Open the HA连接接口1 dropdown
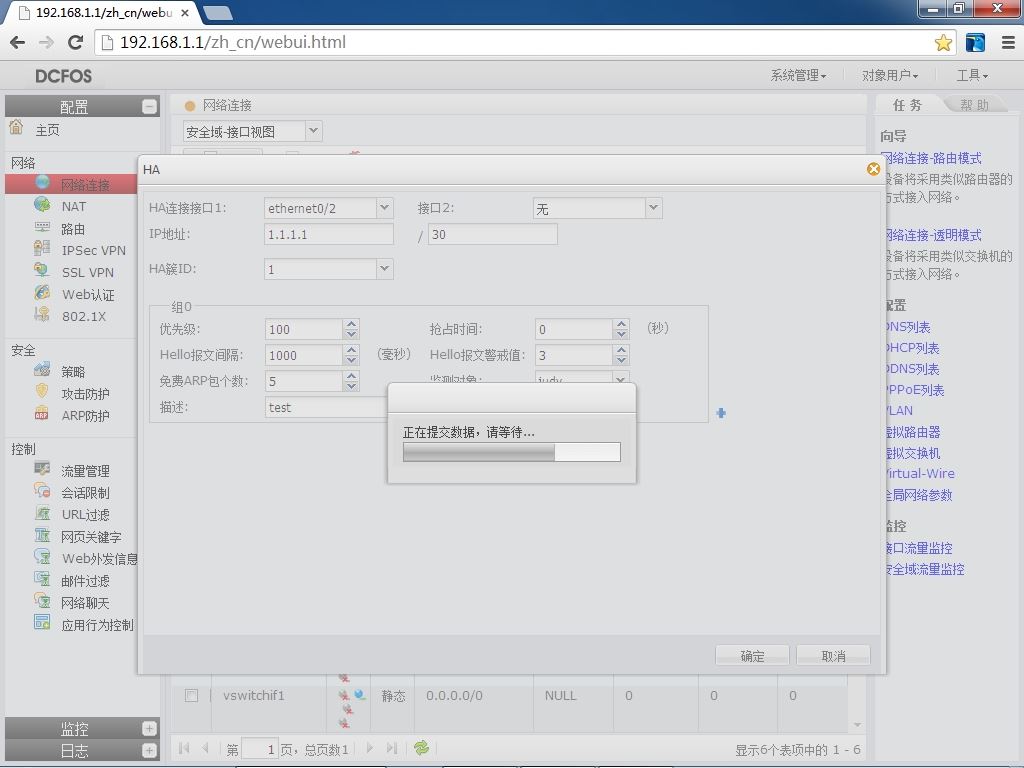This screenshot has height=768, width=1024. click(x=385, y=208)
